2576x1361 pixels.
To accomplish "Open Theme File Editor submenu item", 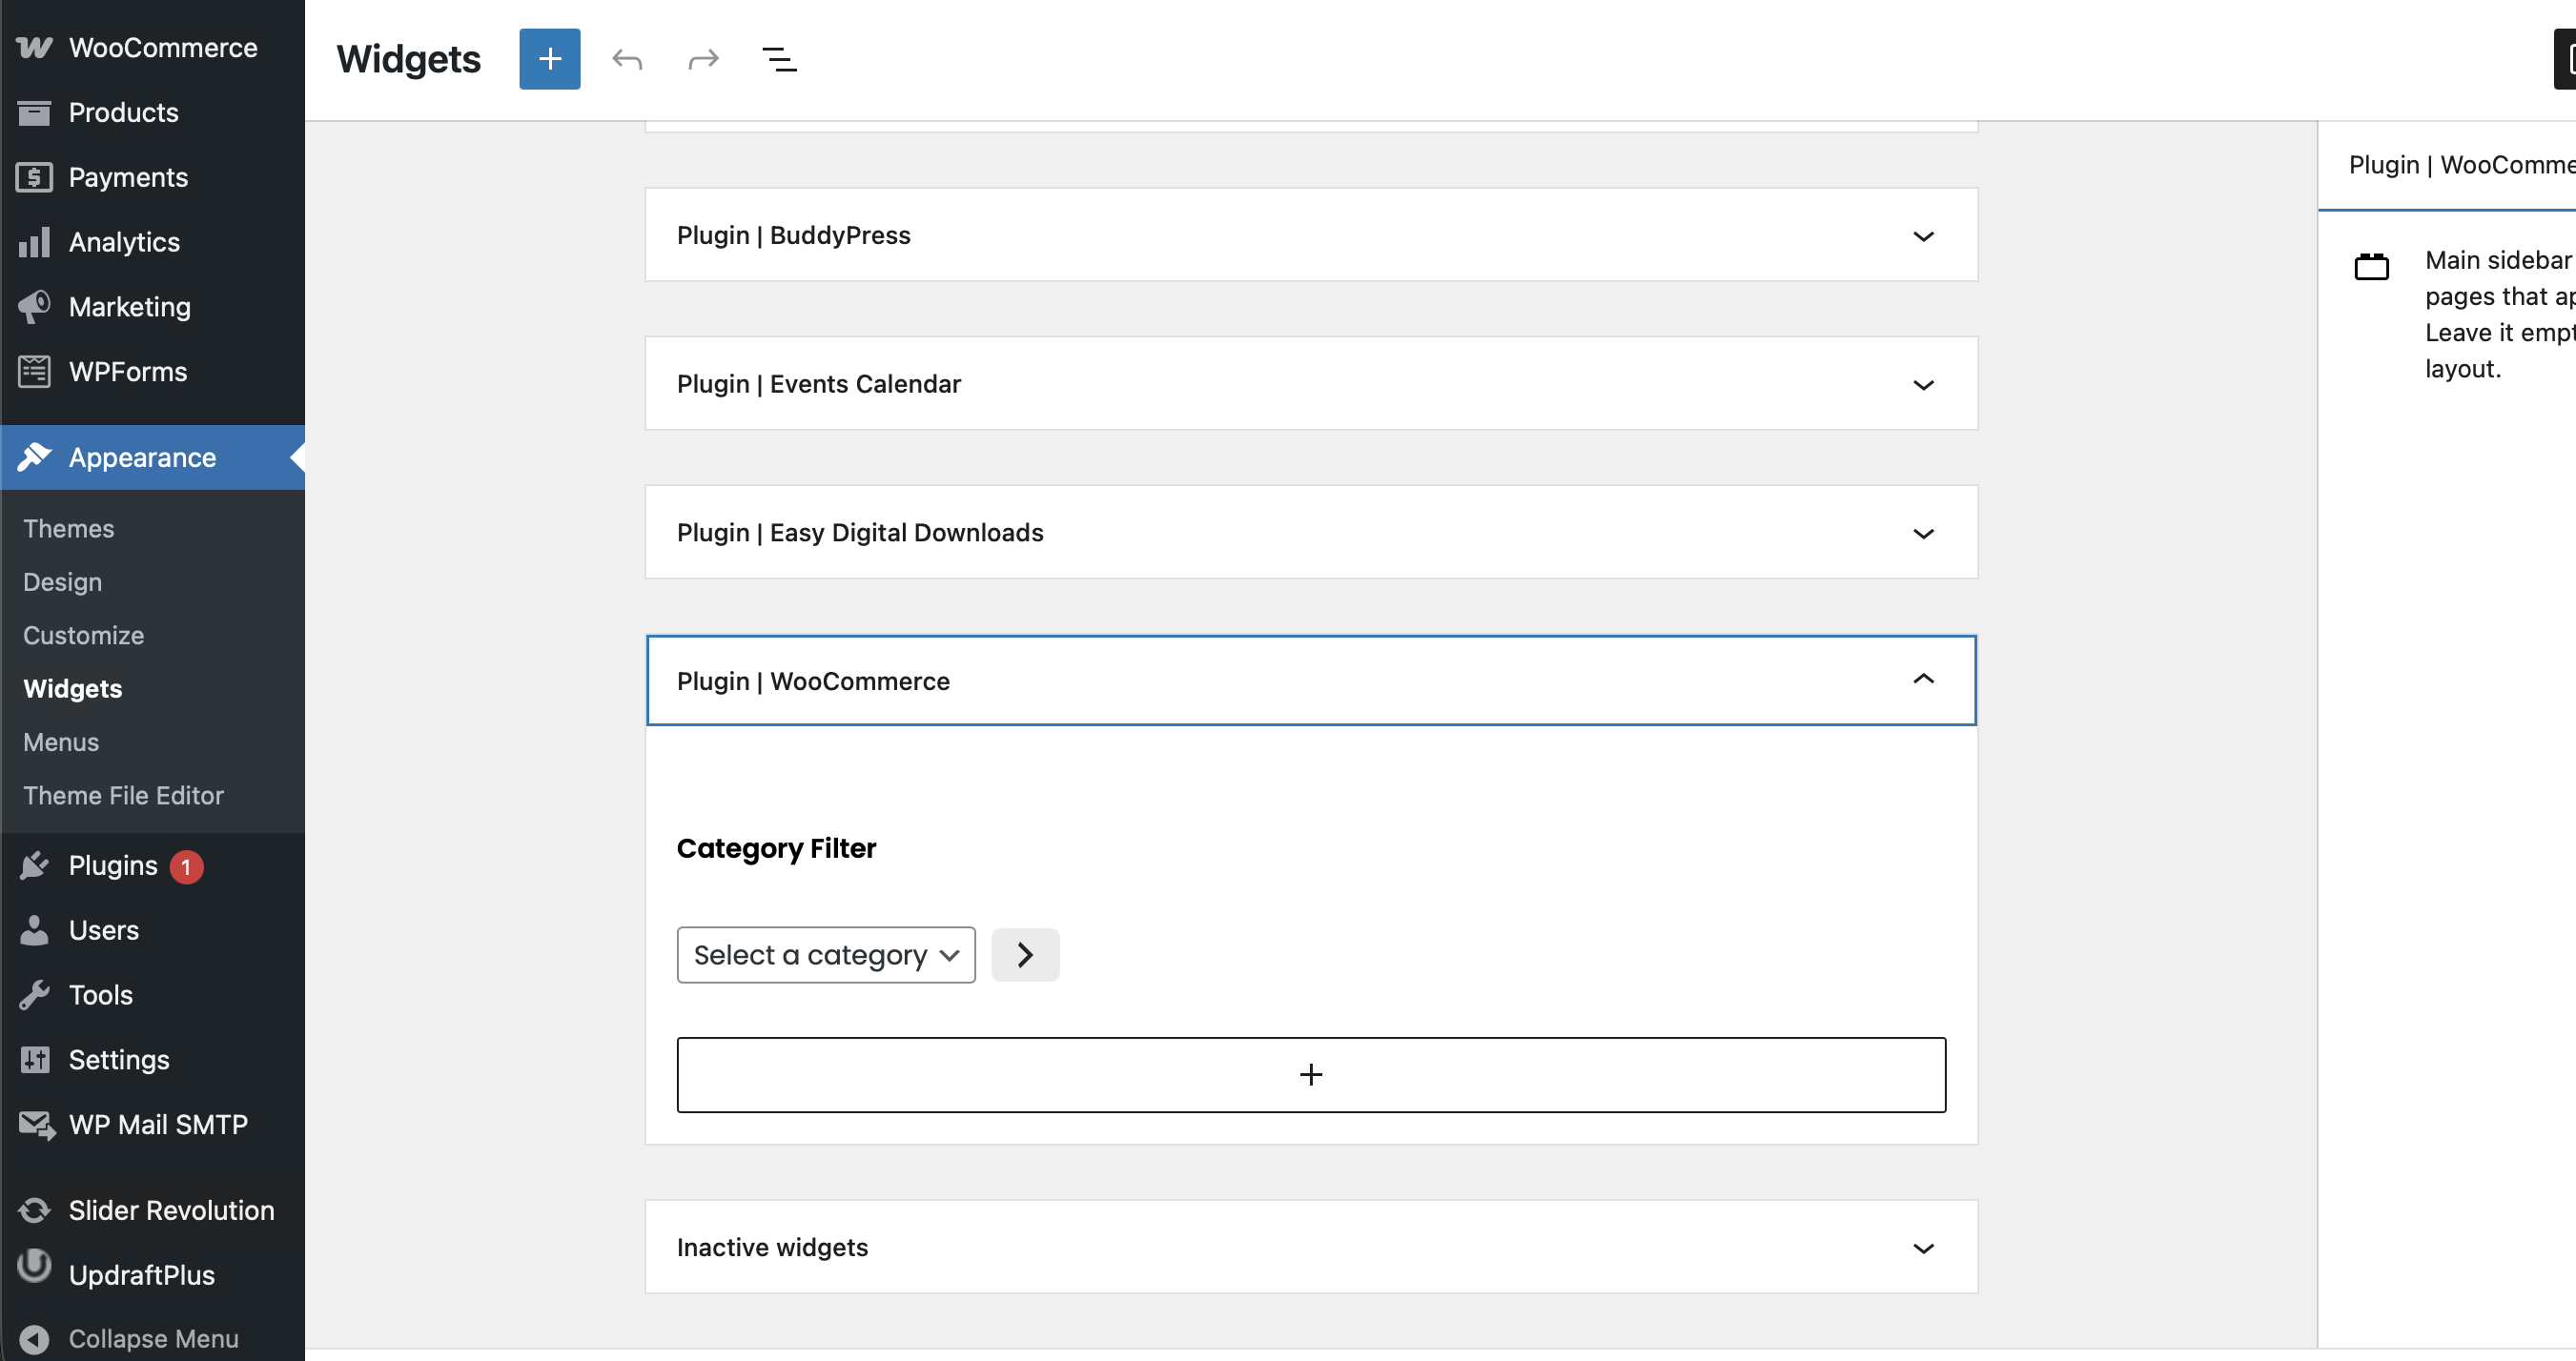I will click(x=123, y=795).
